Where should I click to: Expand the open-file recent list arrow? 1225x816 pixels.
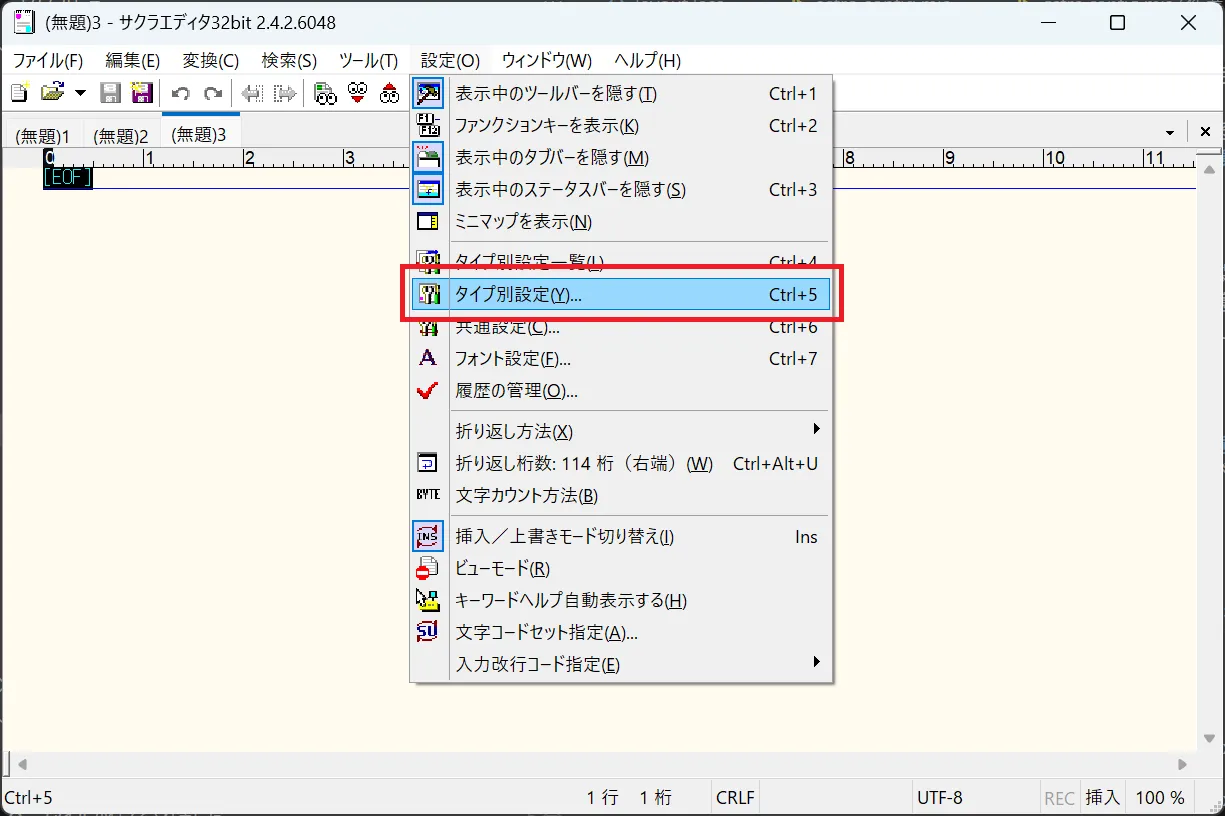(80, 93)
